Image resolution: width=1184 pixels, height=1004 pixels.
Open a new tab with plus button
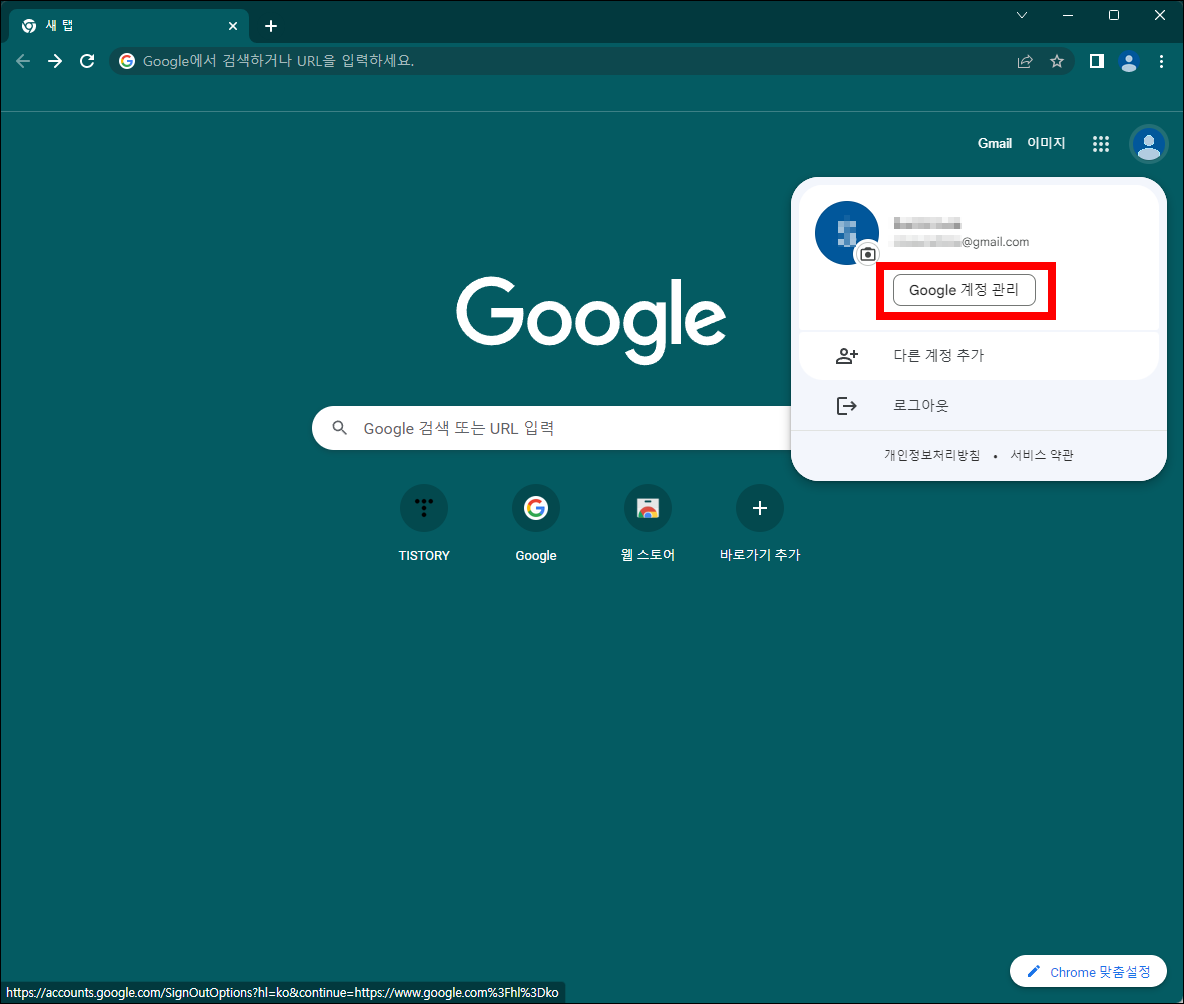coord(270,26)
